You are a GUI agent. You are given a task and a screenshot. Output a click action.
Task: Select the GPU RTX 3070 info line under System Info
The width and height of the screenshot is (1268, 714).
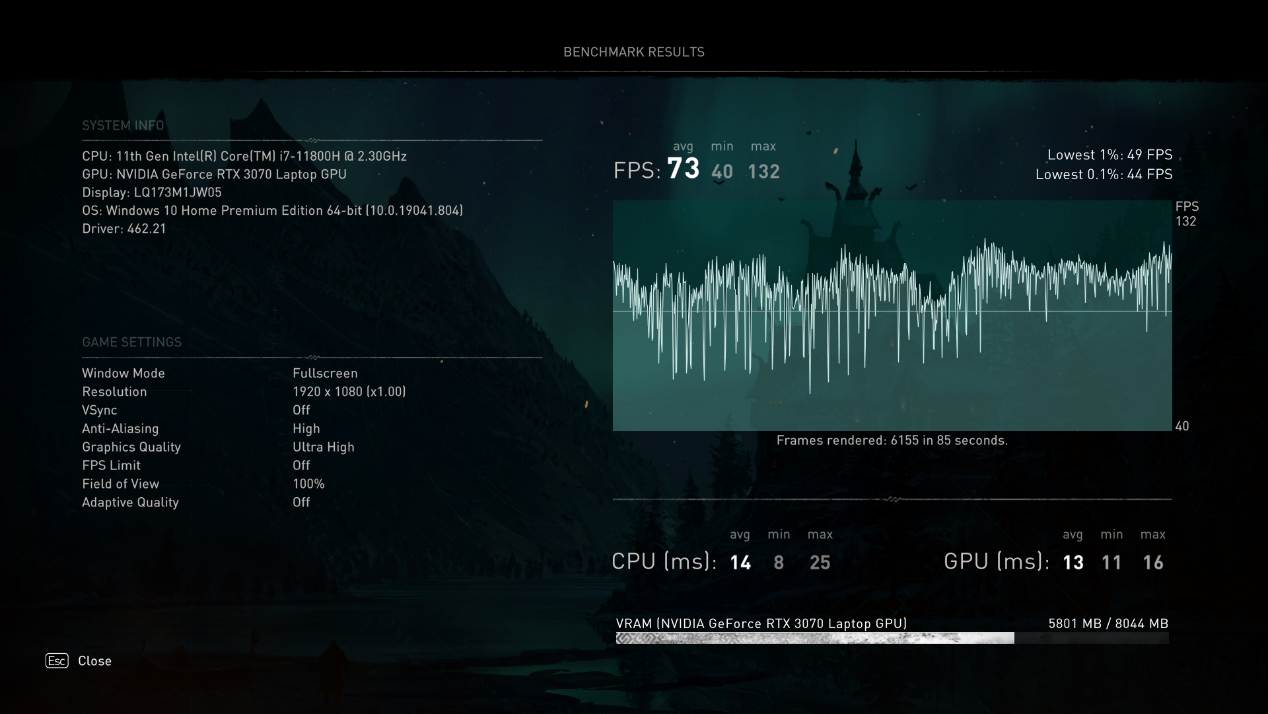214,174
